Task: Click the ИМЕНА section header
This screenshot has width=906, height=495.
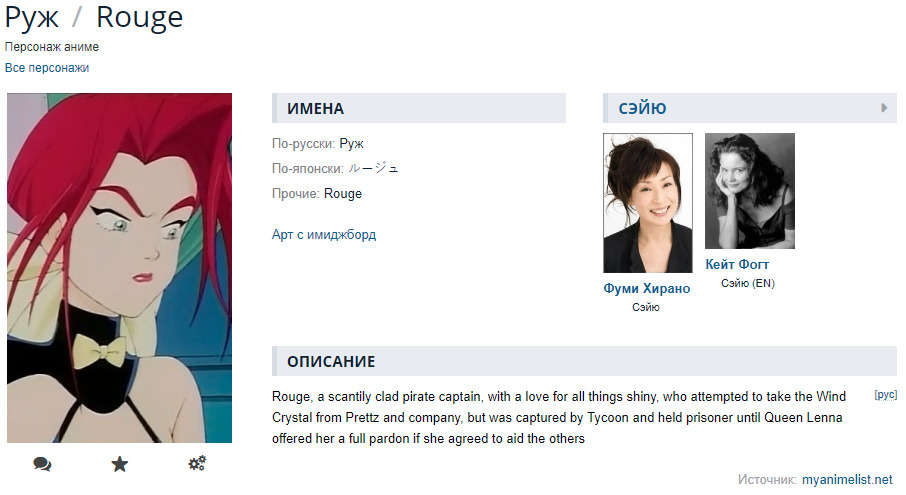Action: click(x=316, y=109)
